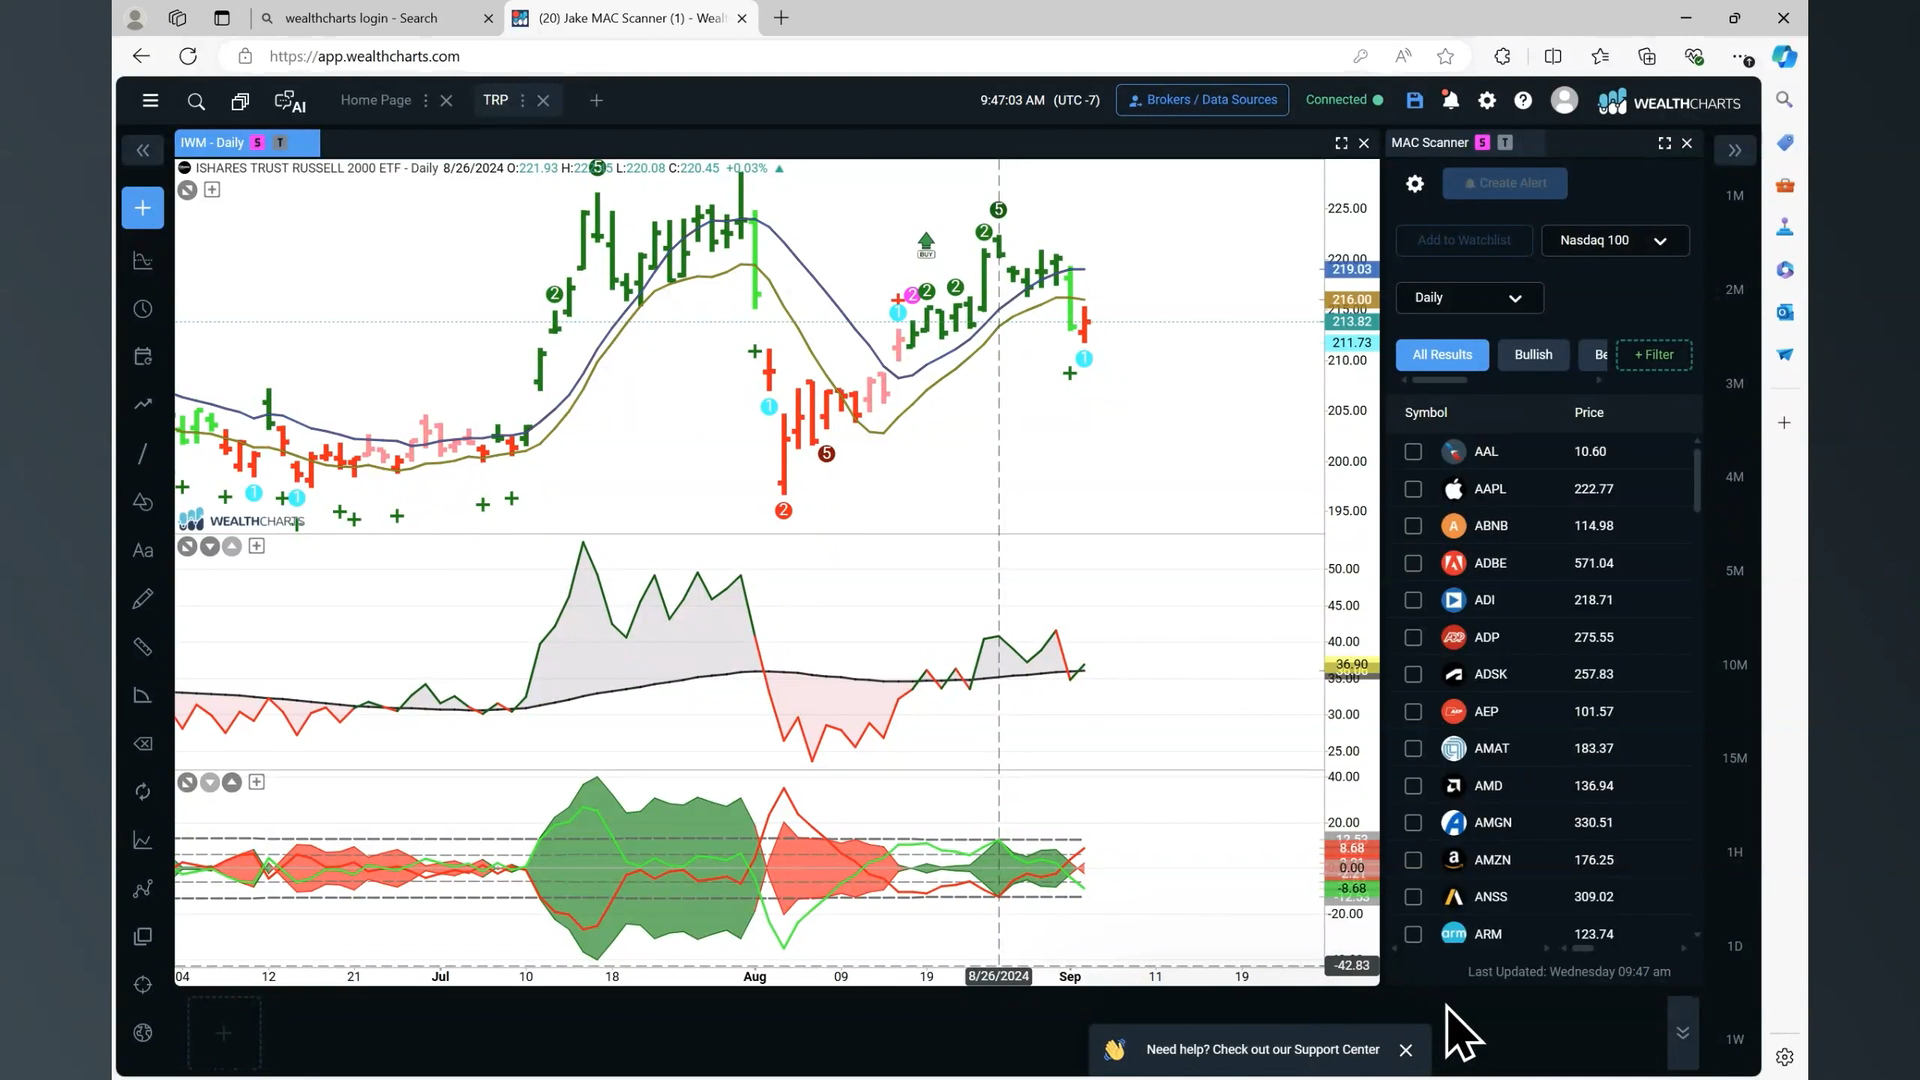Click the blue plus add tool button
1920x1080 pixels.
coord(143,208)
